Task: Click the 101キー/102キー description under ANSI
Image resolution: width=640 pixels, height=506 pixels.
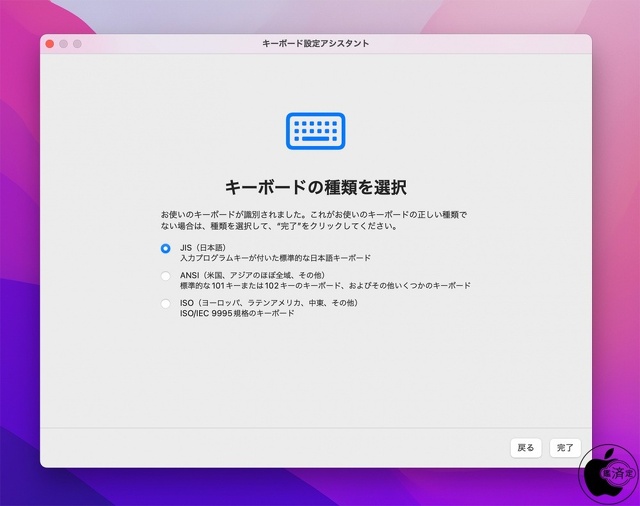Action: [324, 286]
